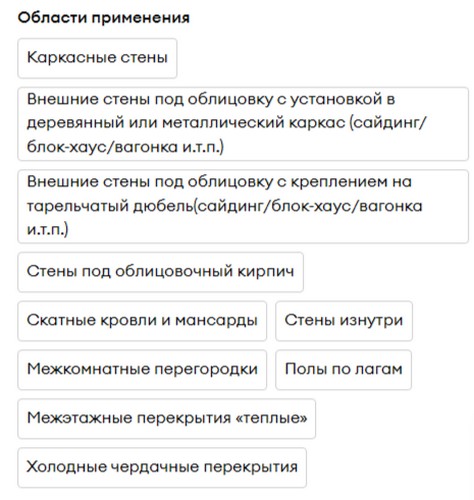This screenshot has height=500, width=474.
Task: Click the word изнутри
Action: (371, 321)
